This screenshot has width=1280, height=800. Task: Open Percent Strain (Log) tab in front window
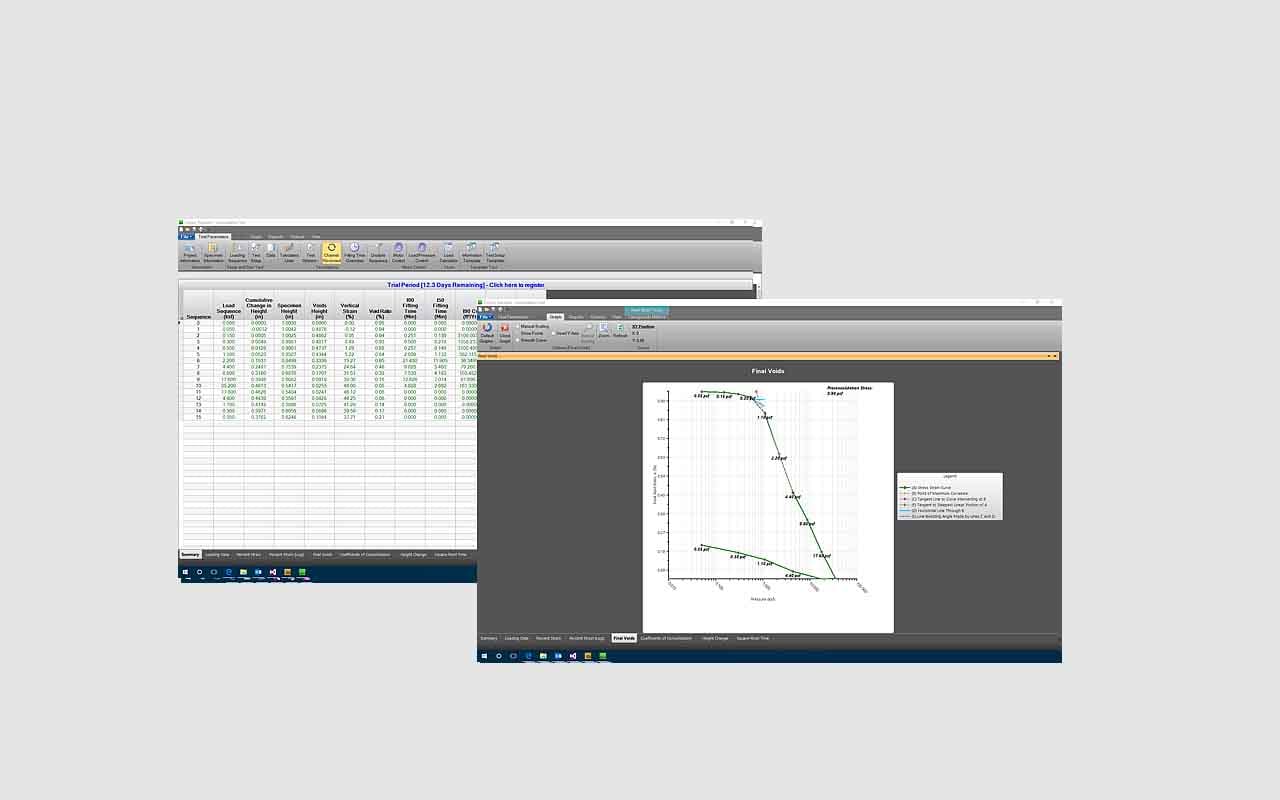click(x=586, y=638)
